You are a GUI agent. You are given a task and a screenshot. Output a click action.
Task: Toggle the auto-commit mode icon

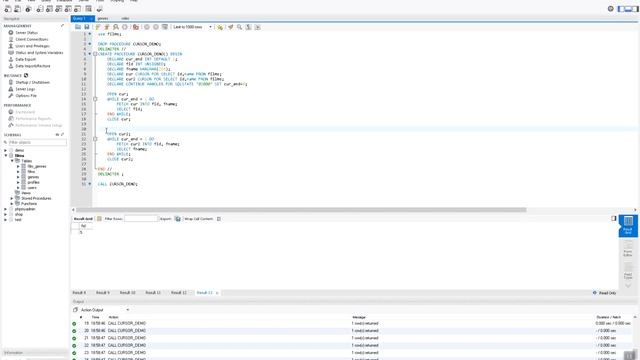click(165, 27)
